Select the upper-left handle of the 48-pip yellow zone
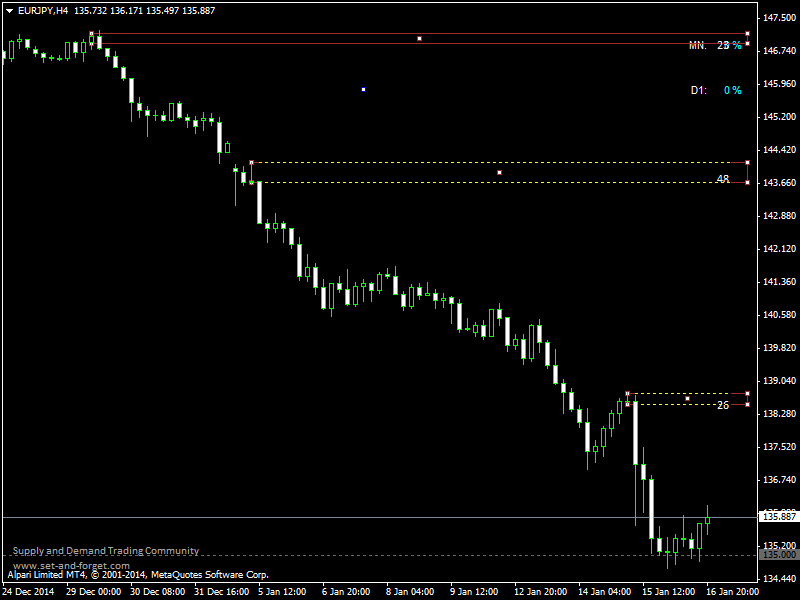This screenshot has height=600, width=800. click(x=251, y=163)
